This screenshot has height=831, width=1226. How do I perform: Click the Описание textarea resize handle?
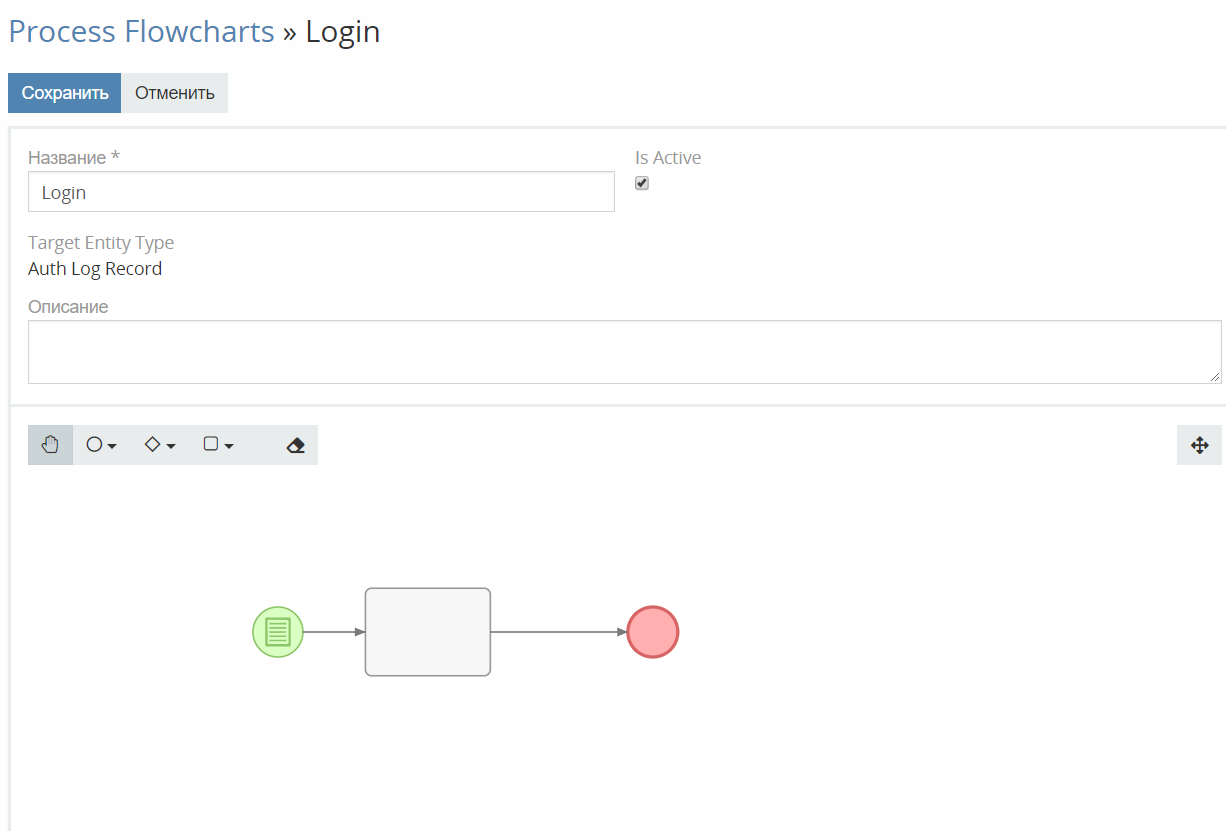click(x=1215, y=377)
